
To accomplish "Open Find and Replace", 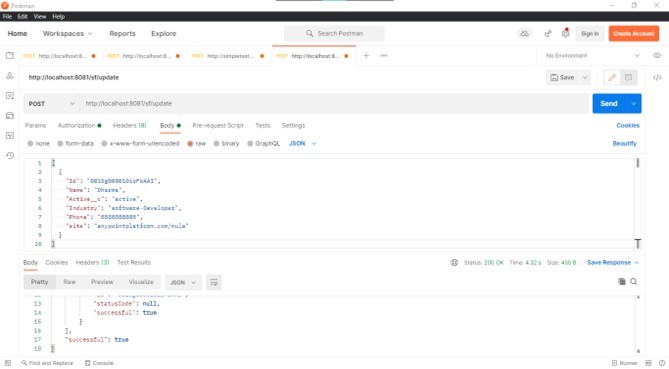I will coord(47,363).
